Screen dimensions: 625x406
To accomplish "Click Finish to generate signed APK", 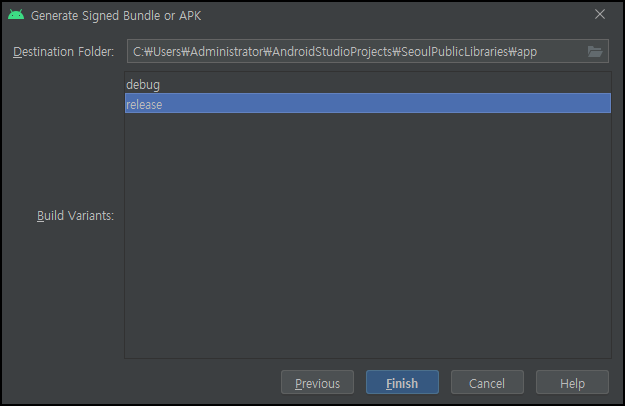I will click(x=402, y=382).
